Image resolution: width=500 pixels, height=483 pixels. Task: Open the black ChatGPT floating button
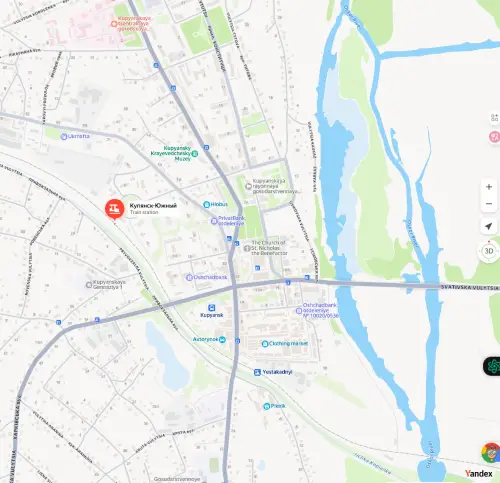(x=492, y=366)
